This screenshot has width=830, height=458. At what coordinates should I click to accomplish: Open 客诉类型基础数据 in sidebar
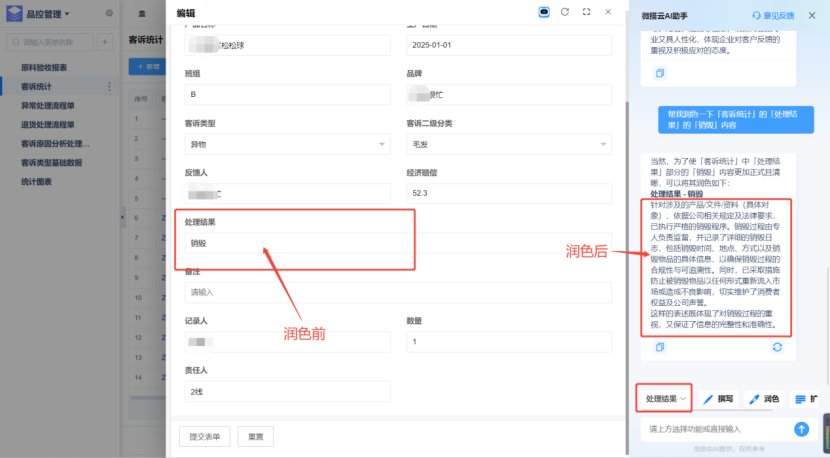pyautogui.click(x=51, y=163)
